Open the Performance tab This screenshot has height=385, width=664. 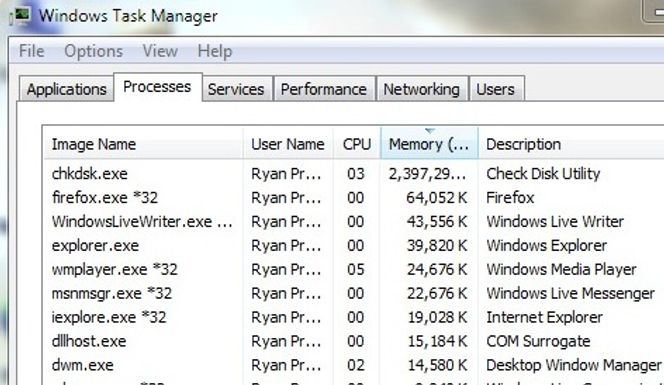pos(324,89)
